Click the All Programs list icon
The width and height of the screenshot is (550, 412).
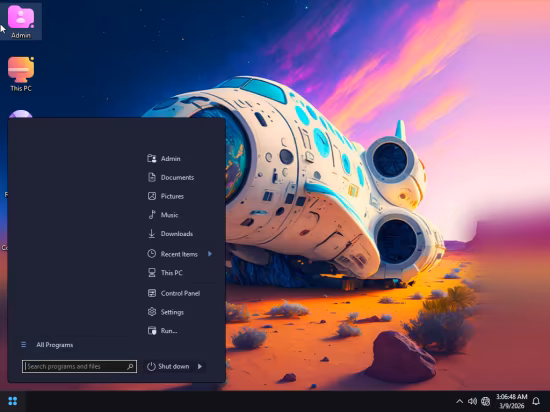tap(24, 345)
